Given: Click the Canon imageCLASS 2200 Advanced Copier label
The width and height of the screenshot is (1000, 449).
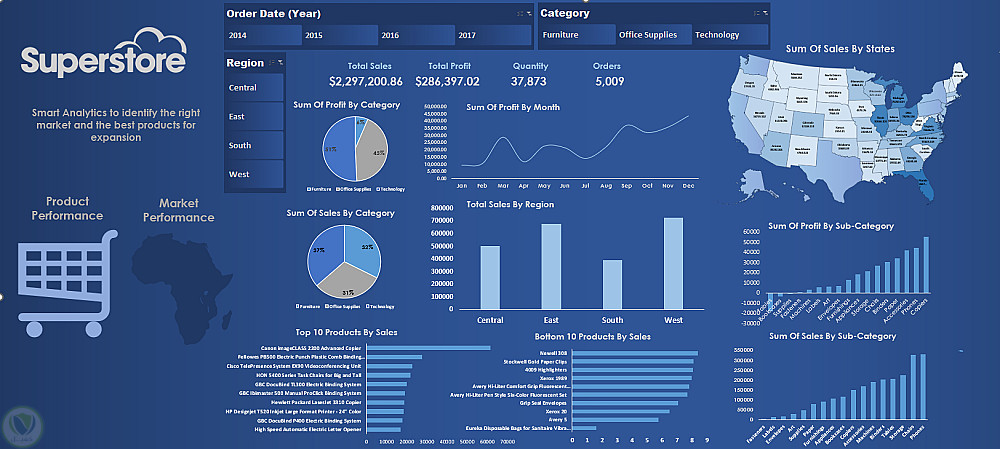Looking at the screenshot, I should [311, 348].
